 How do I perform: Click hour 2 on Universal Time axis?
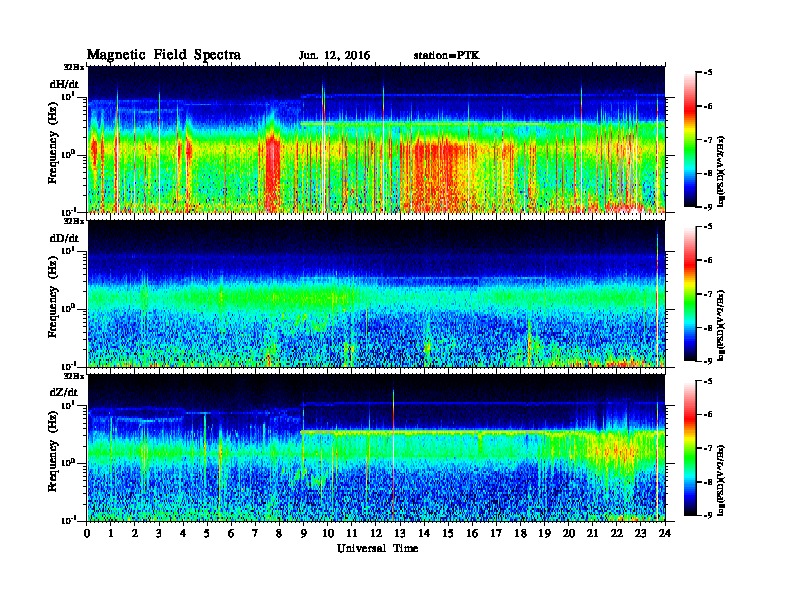point(135,533)
